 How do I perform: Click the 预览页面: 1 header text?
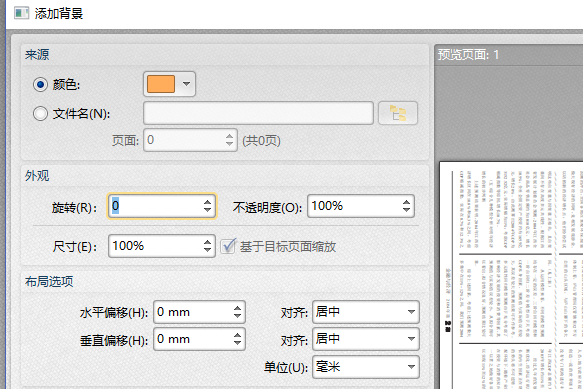point(468,55)
